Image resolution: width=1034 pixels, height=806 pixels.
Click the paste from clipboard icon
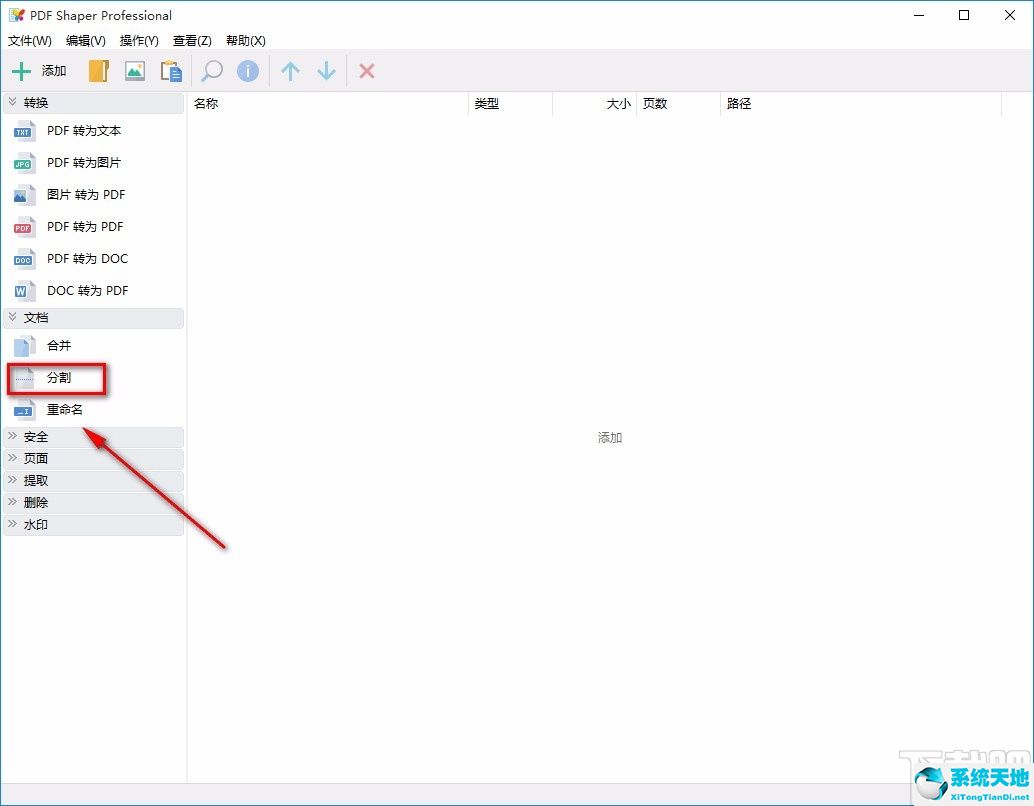tap(171, 71)
